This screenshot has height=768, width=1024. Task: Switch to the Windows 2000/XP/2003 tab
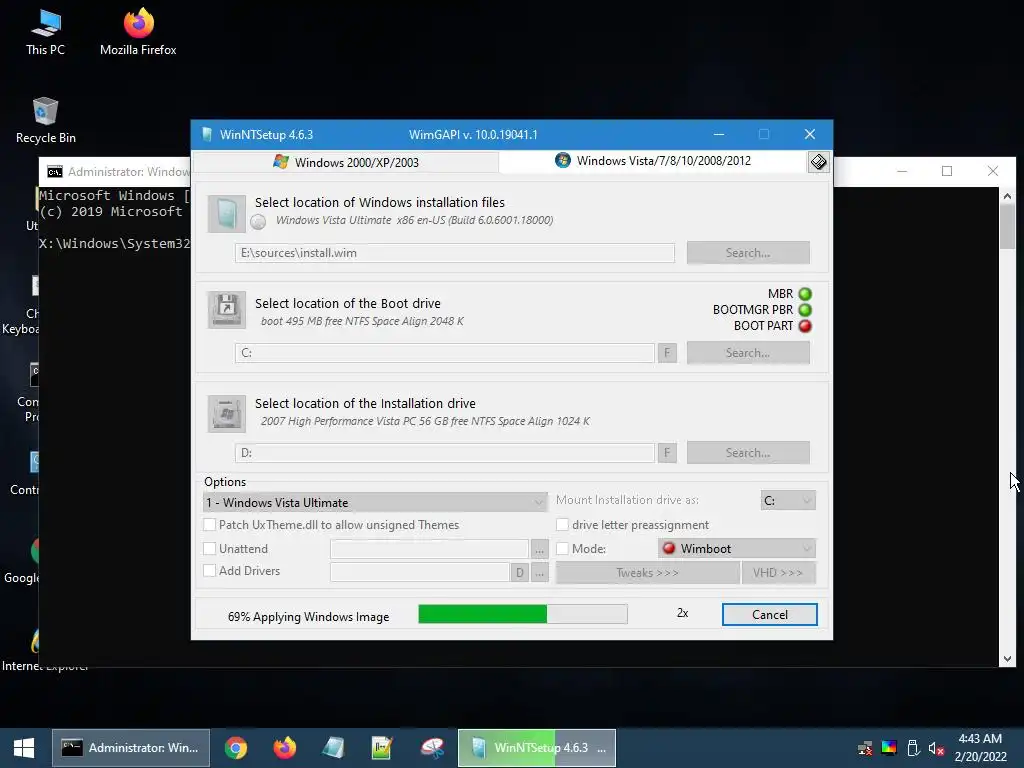point(346,162)
